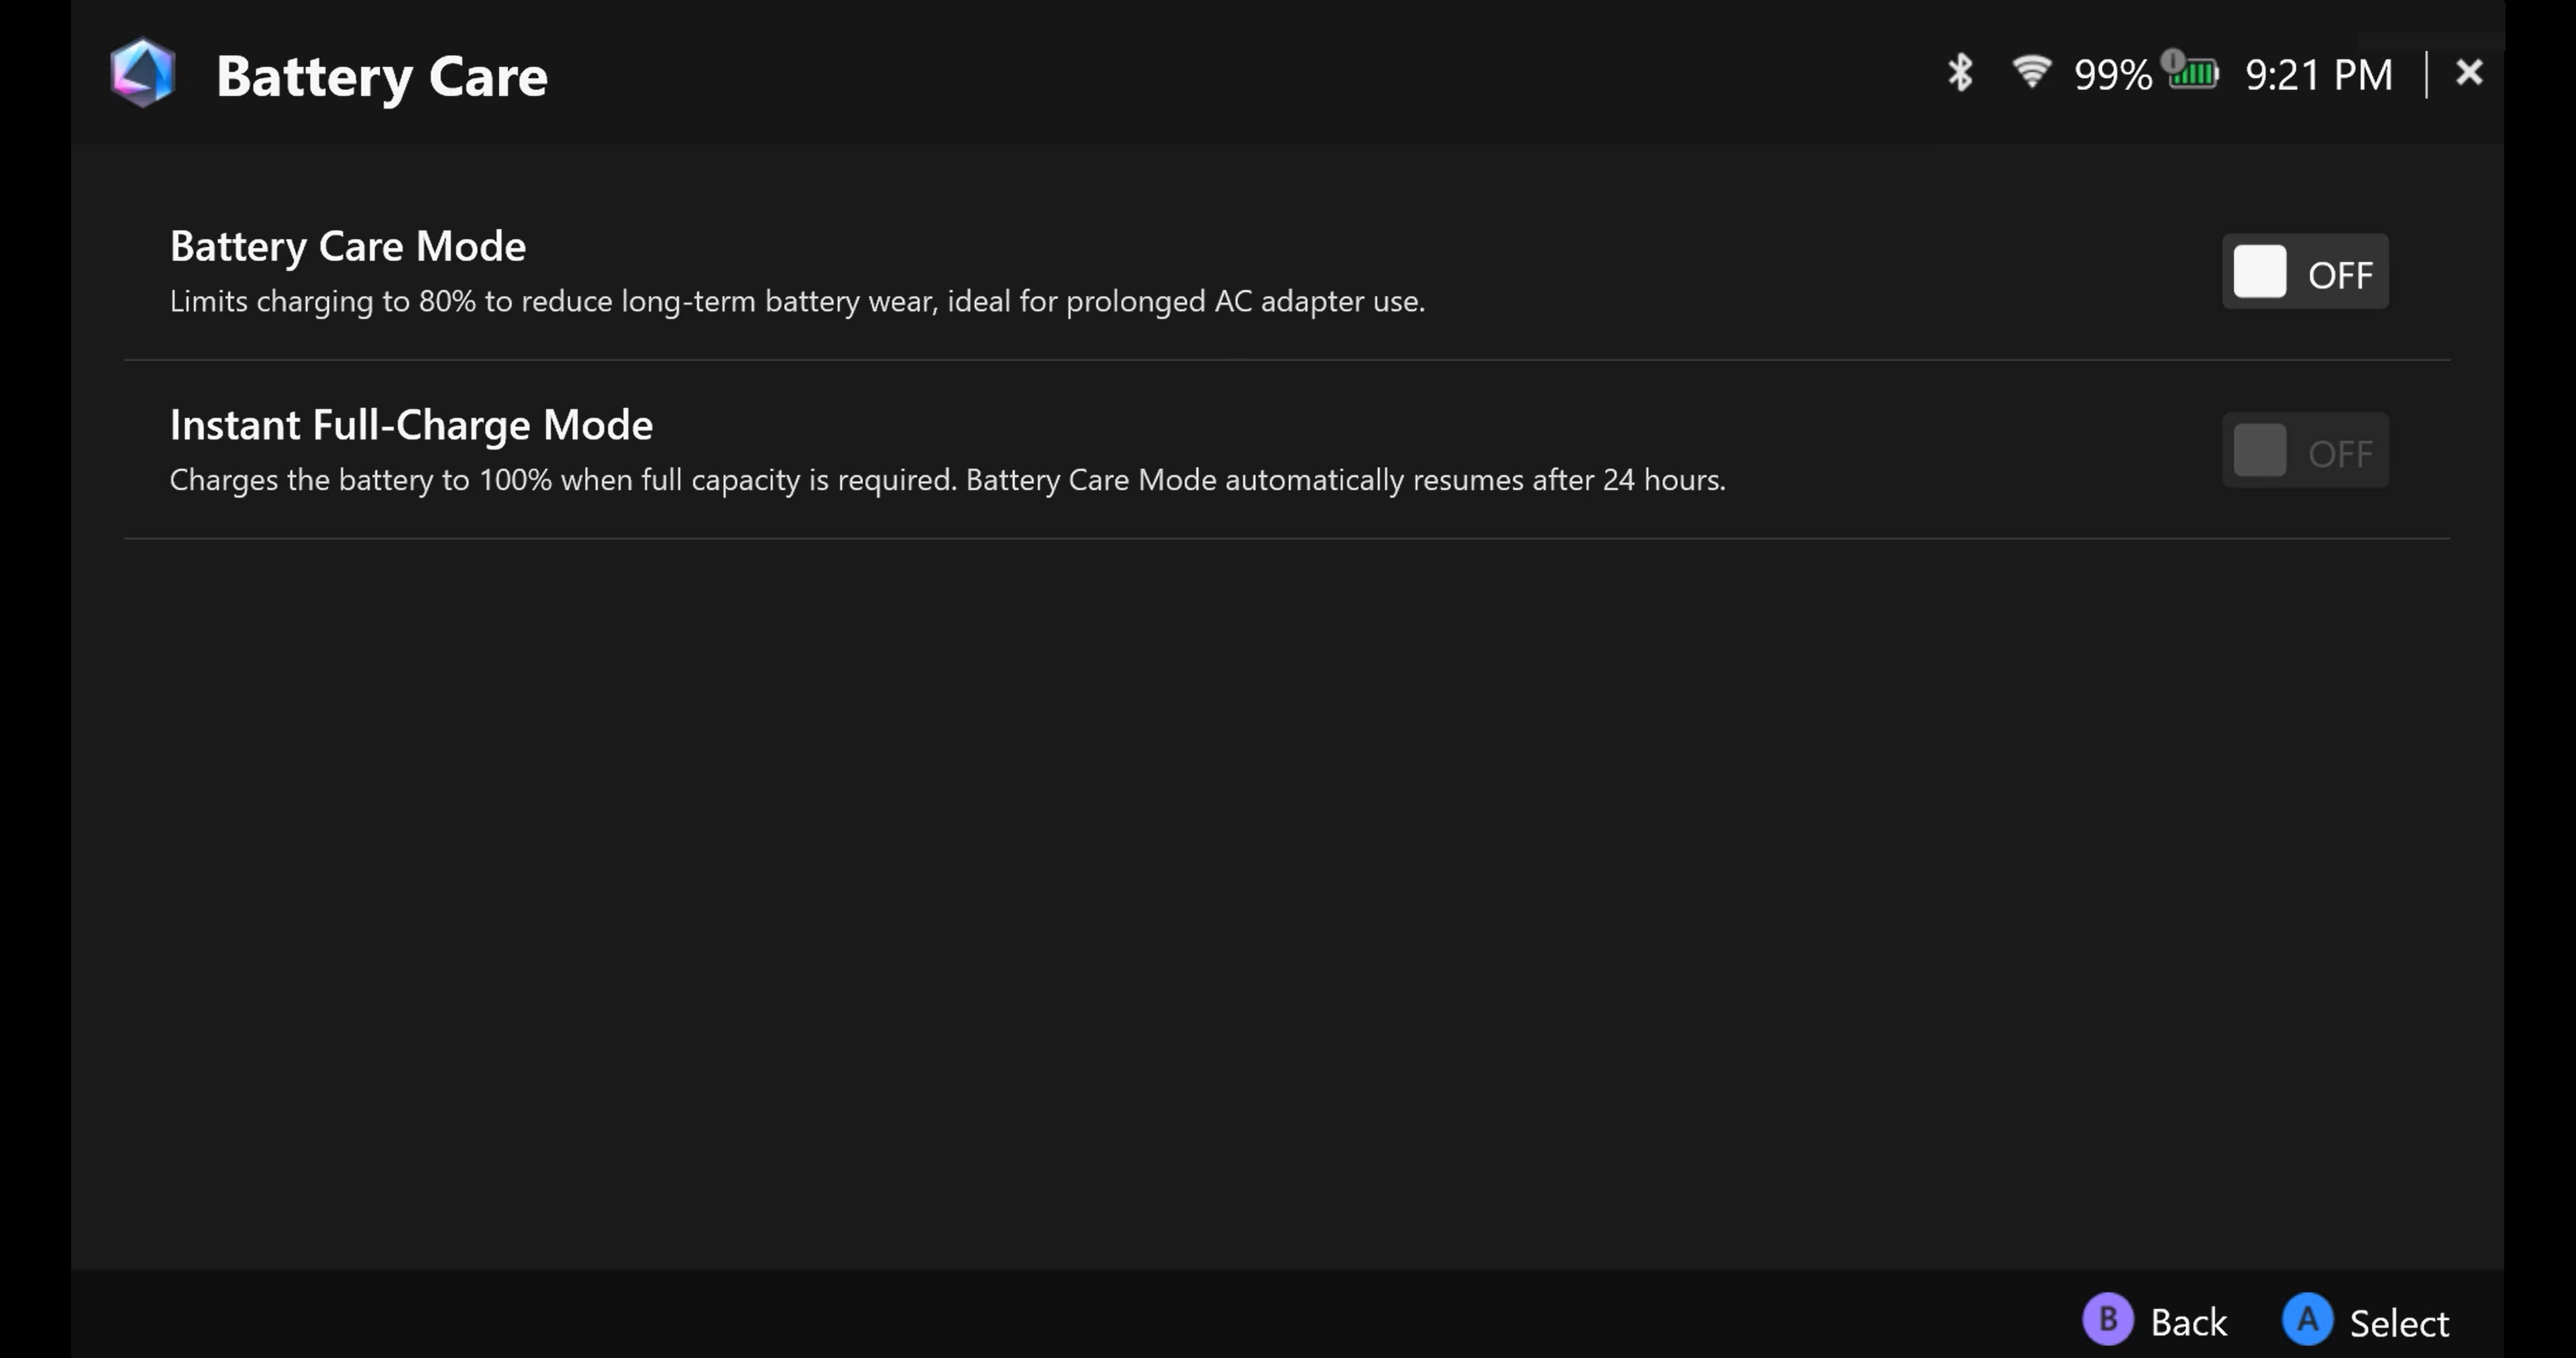Toggle the Battery Care Mode switch
Screen dimensions: 2576x1358
click(2304, 272)
